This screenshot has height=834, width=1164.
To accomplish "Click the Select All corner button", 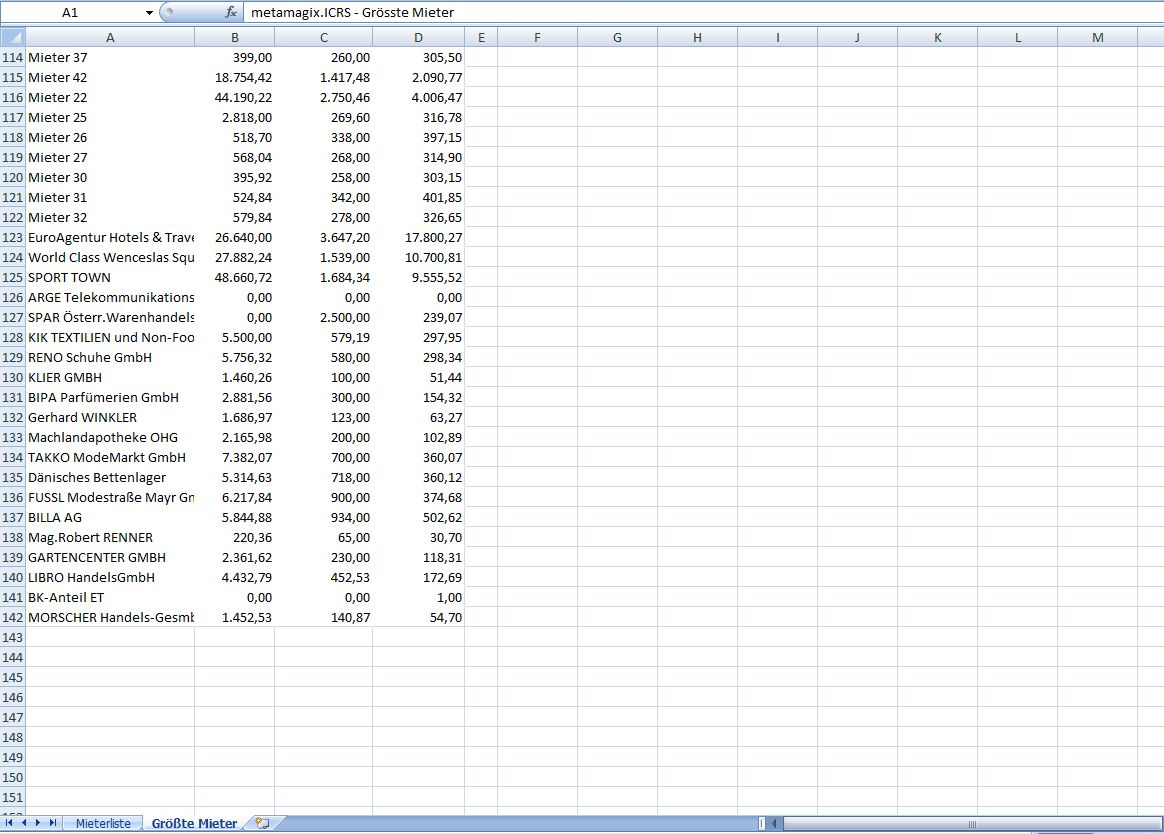I will 13,37.
